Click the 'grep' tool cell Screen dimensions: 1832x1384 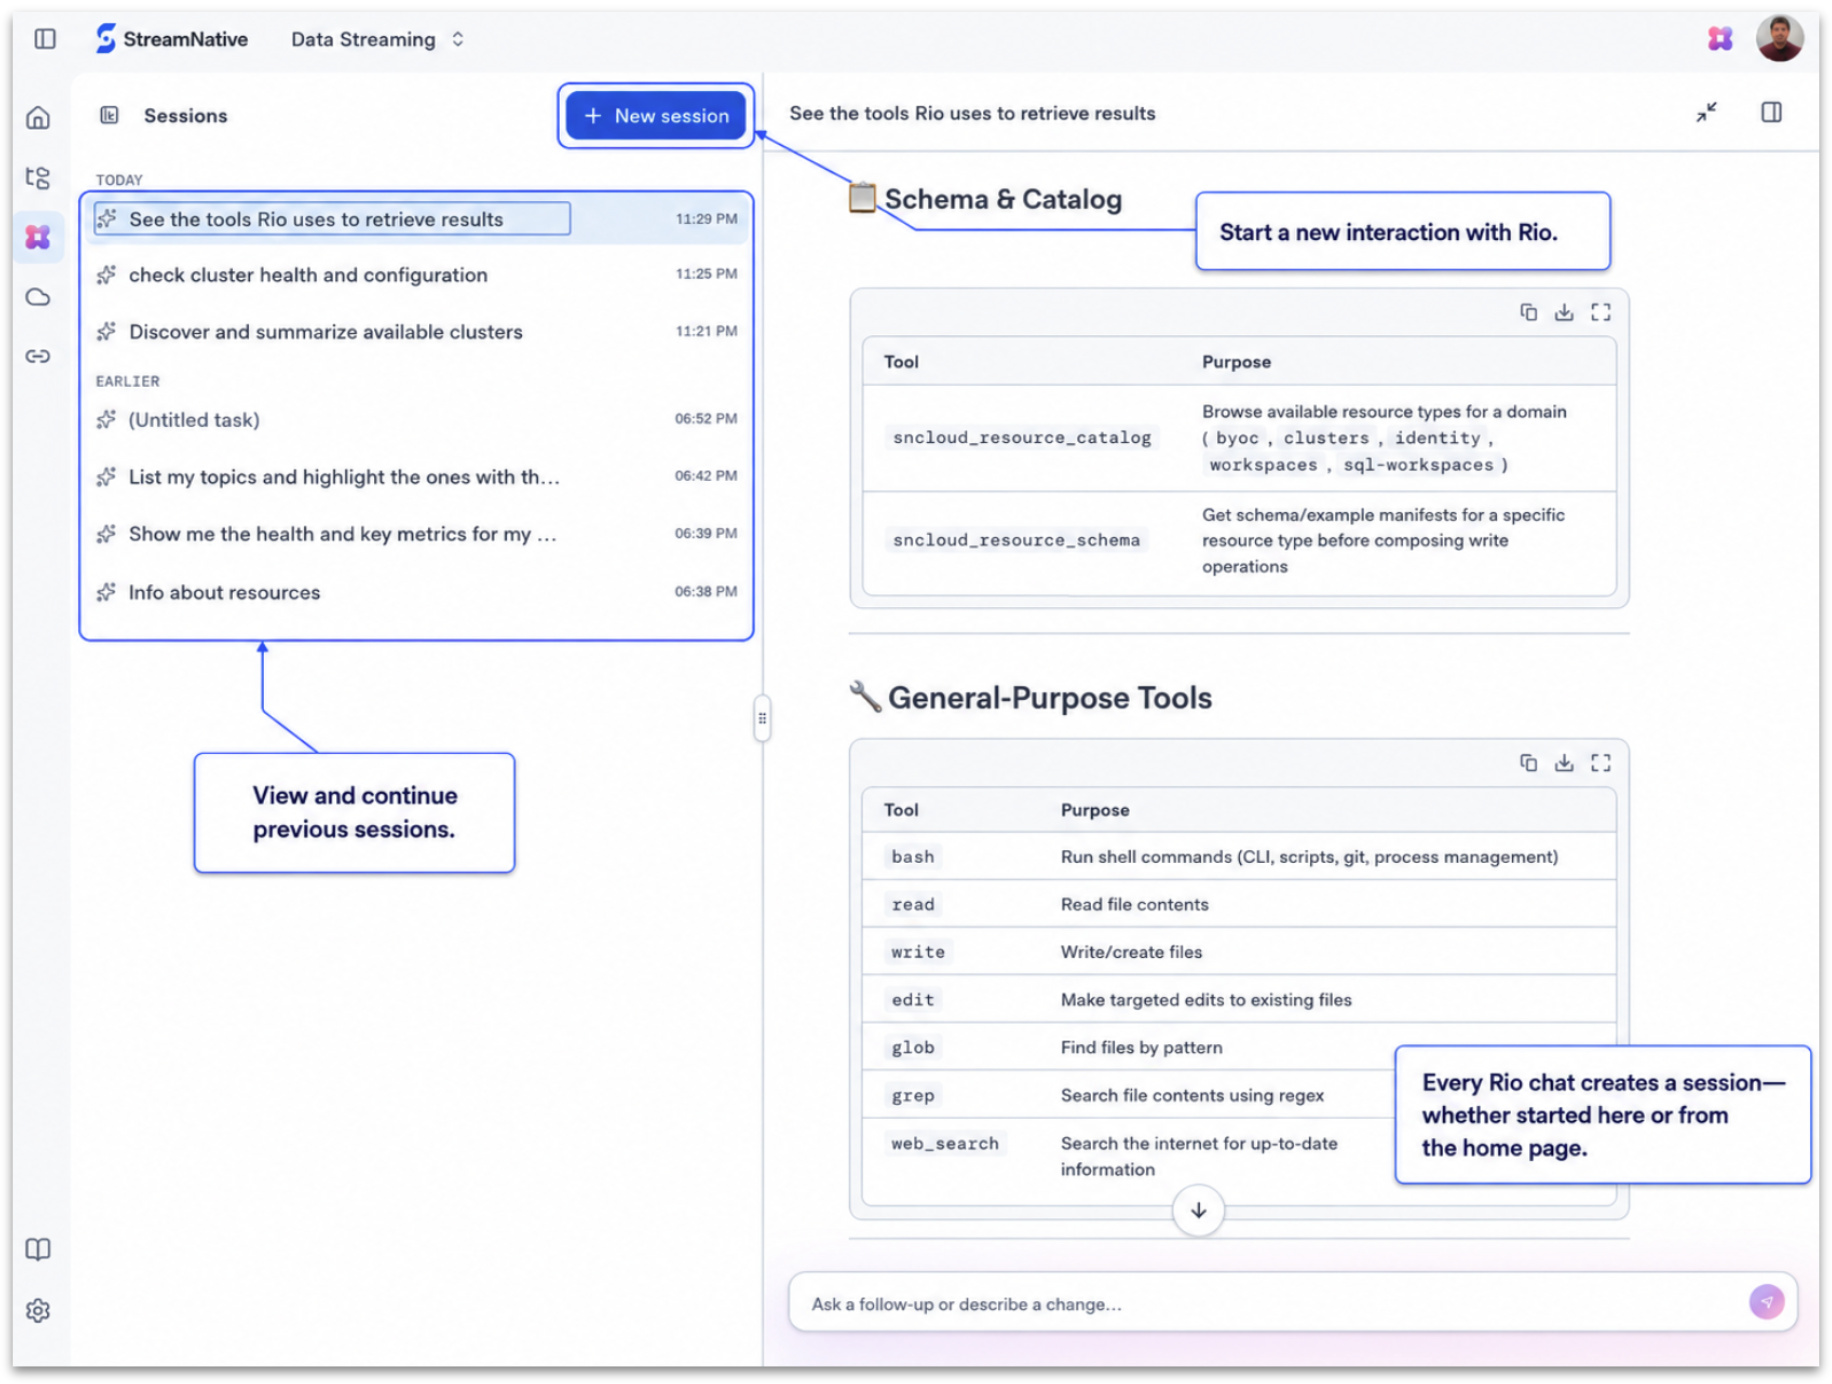coord(913,1095)
